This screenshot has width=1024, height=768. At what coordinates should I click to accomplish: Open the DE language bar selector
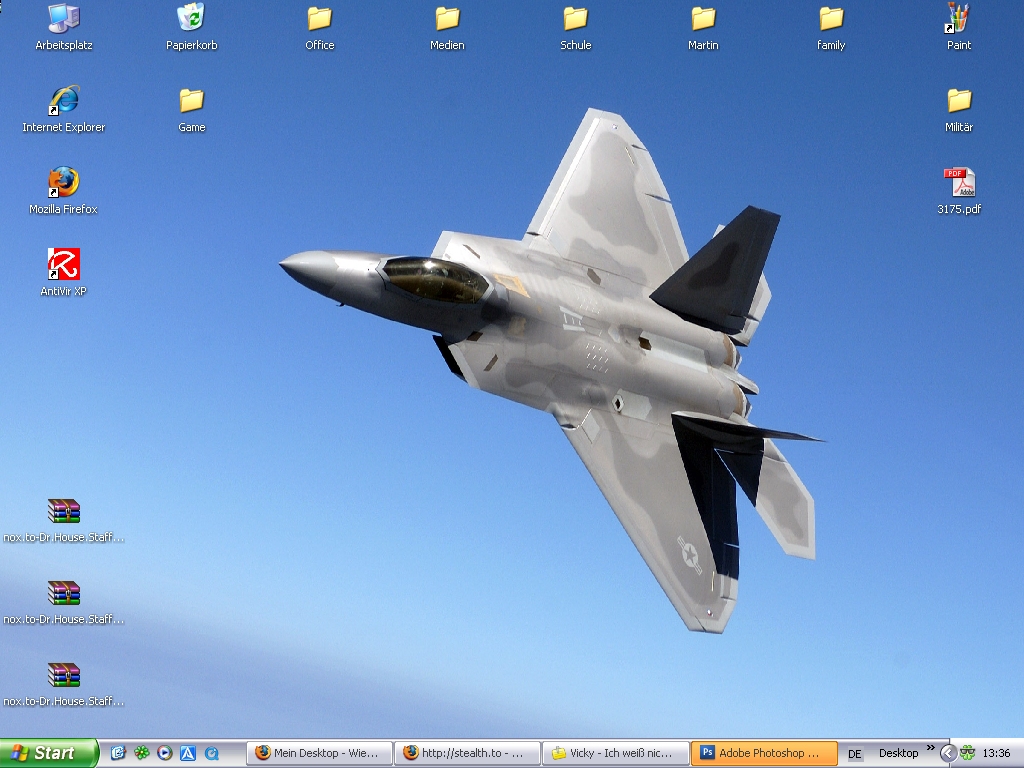pyautogui.click(x=855, y=754)
